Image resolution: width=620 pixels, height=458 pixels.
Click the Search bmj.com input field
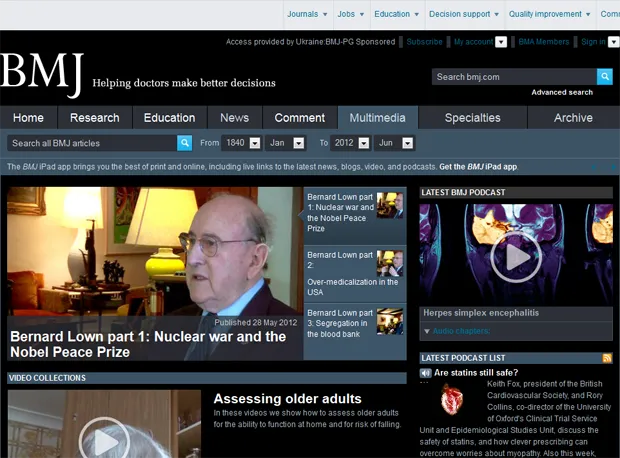point(514,77)
